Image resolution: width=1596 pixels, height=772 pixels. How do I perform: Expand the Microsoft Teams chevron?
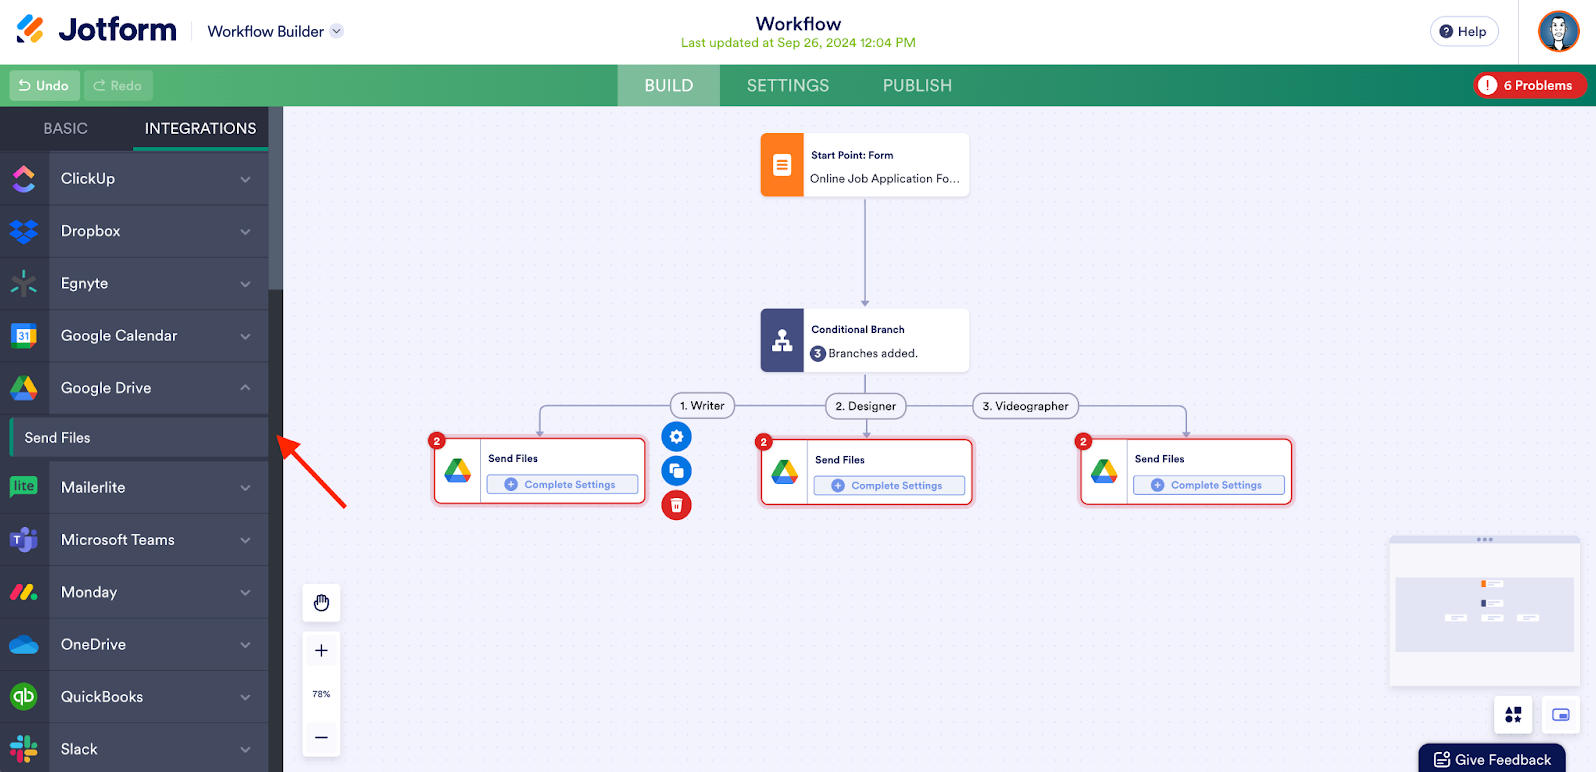(x=245, y=540)
